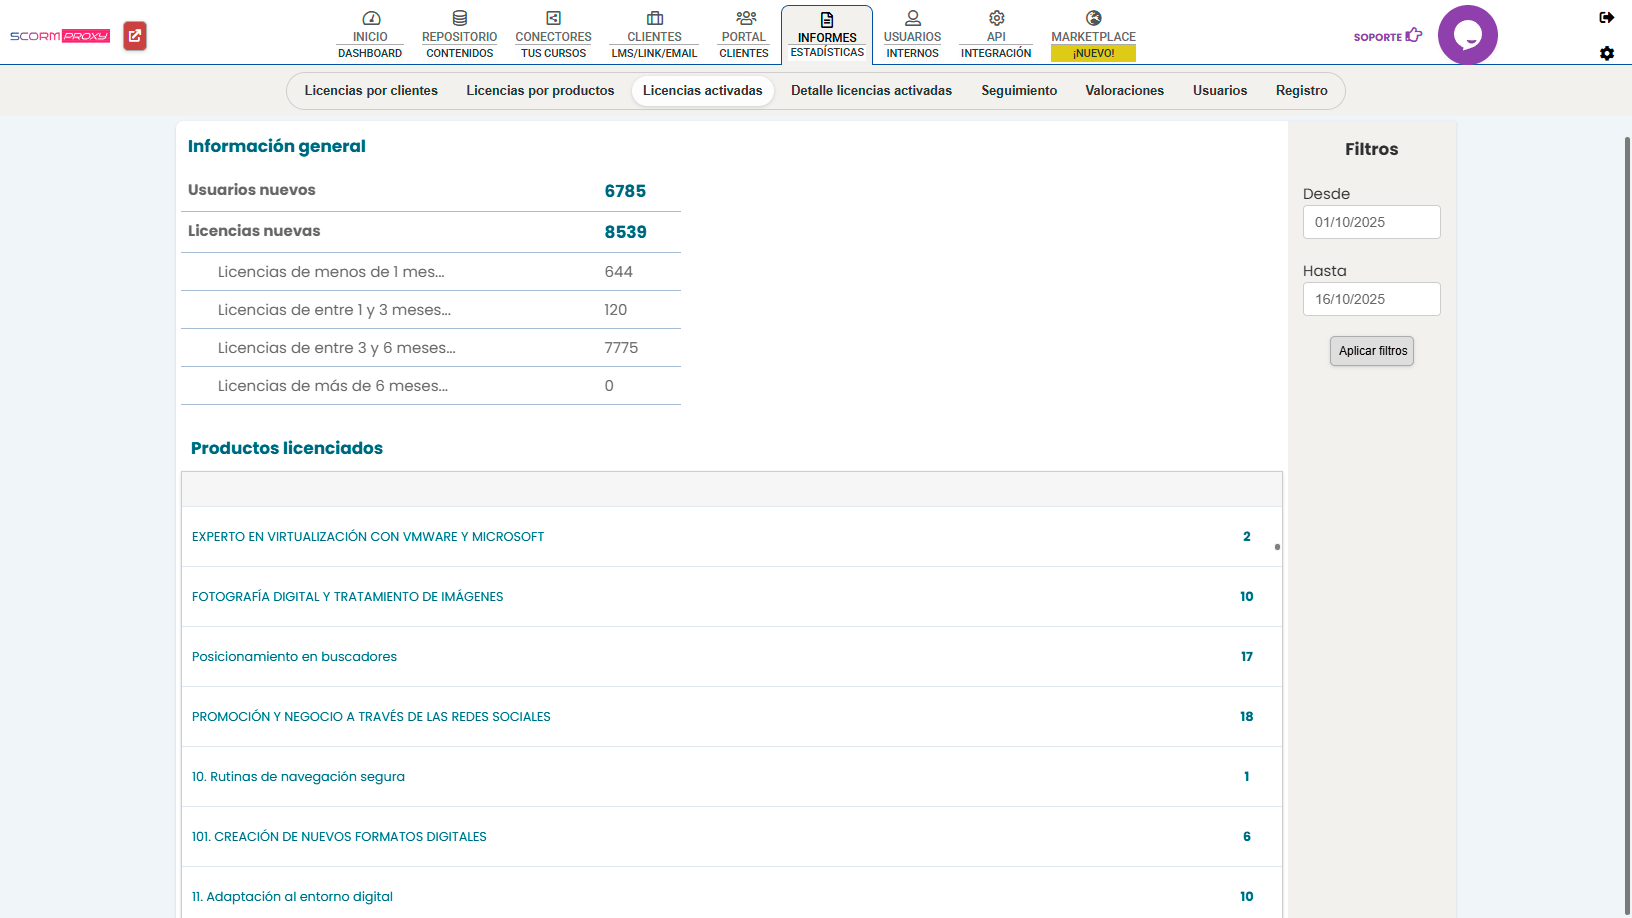
Task: Click the Soporte hand pointer link
Action: click(x=1388, y=36)
